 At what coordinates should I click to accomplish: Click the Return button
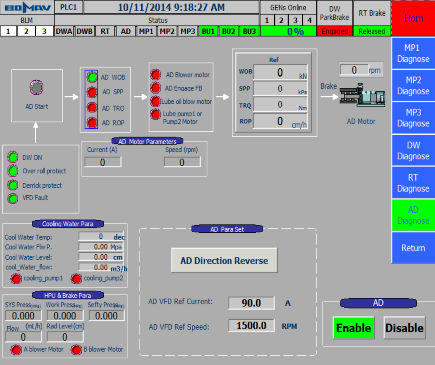[x=413, y=248]
